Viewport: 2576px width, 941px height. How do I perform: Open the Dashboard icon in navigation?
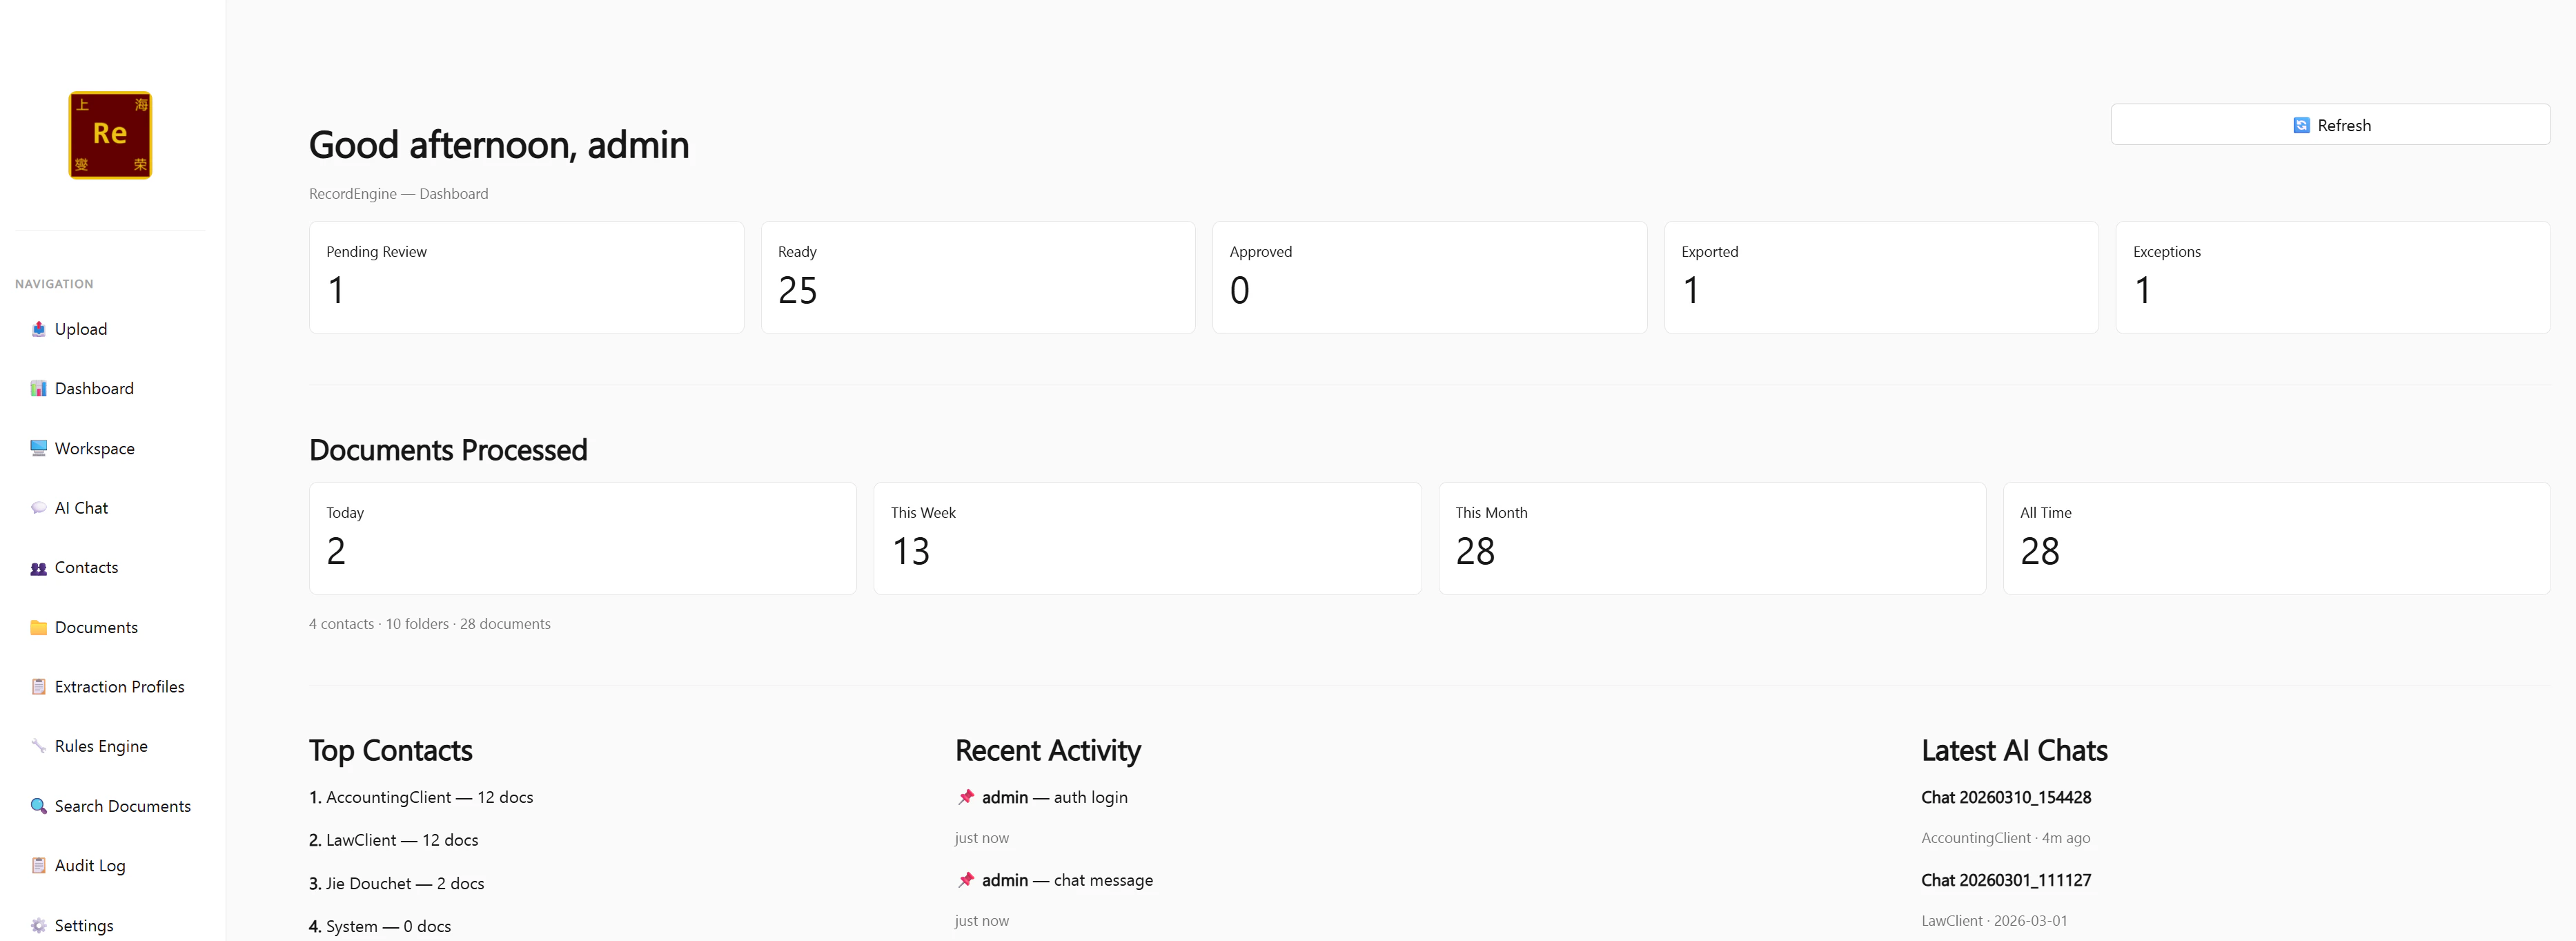coord(38,388)
